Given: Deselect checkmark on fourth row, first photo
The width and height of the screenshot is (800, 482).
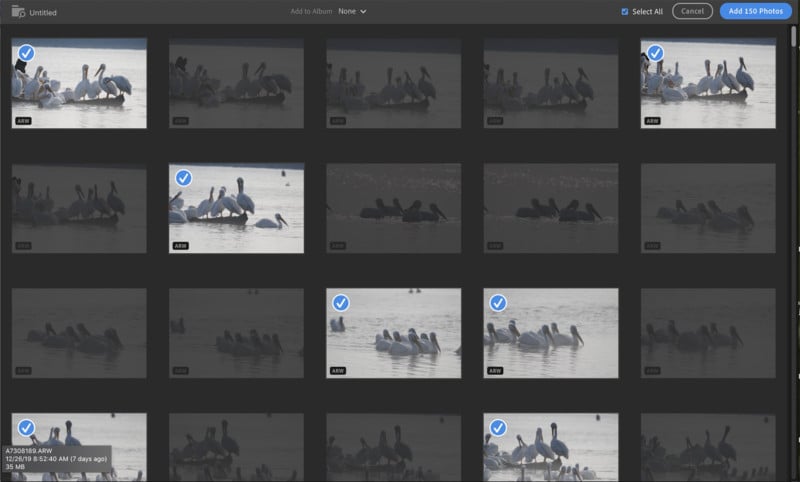Looking at the screenshot, I should click(x=27, y=427).
